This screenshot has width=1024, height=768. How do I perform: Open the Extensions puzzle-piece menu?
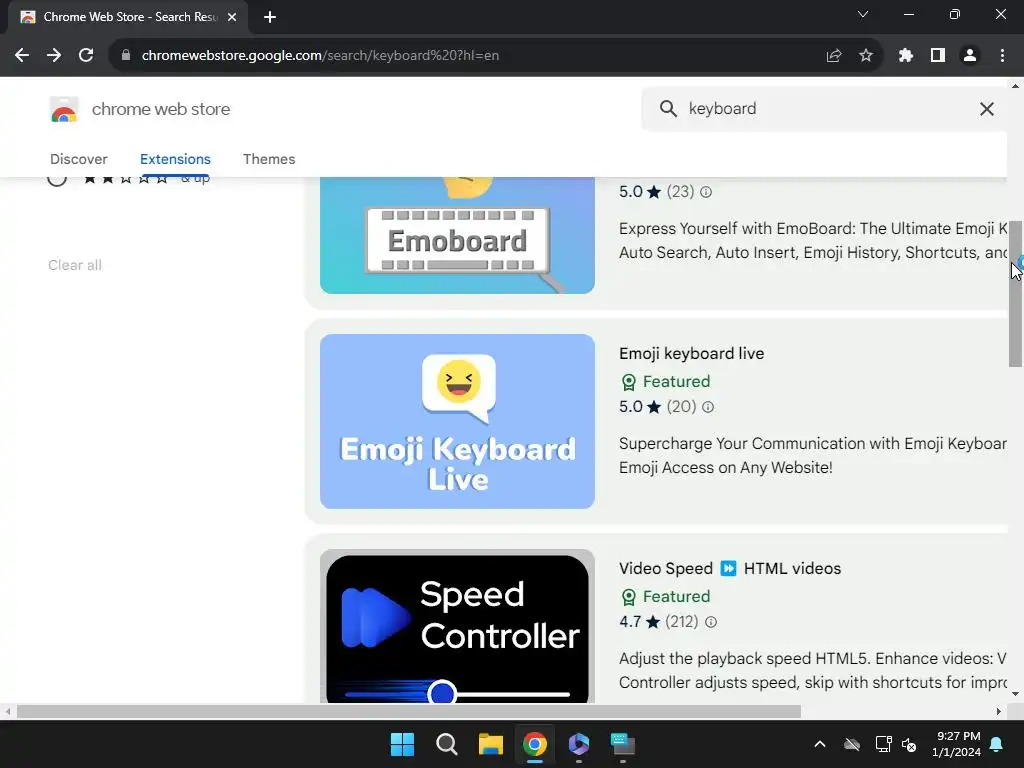[x=905, y=56]
